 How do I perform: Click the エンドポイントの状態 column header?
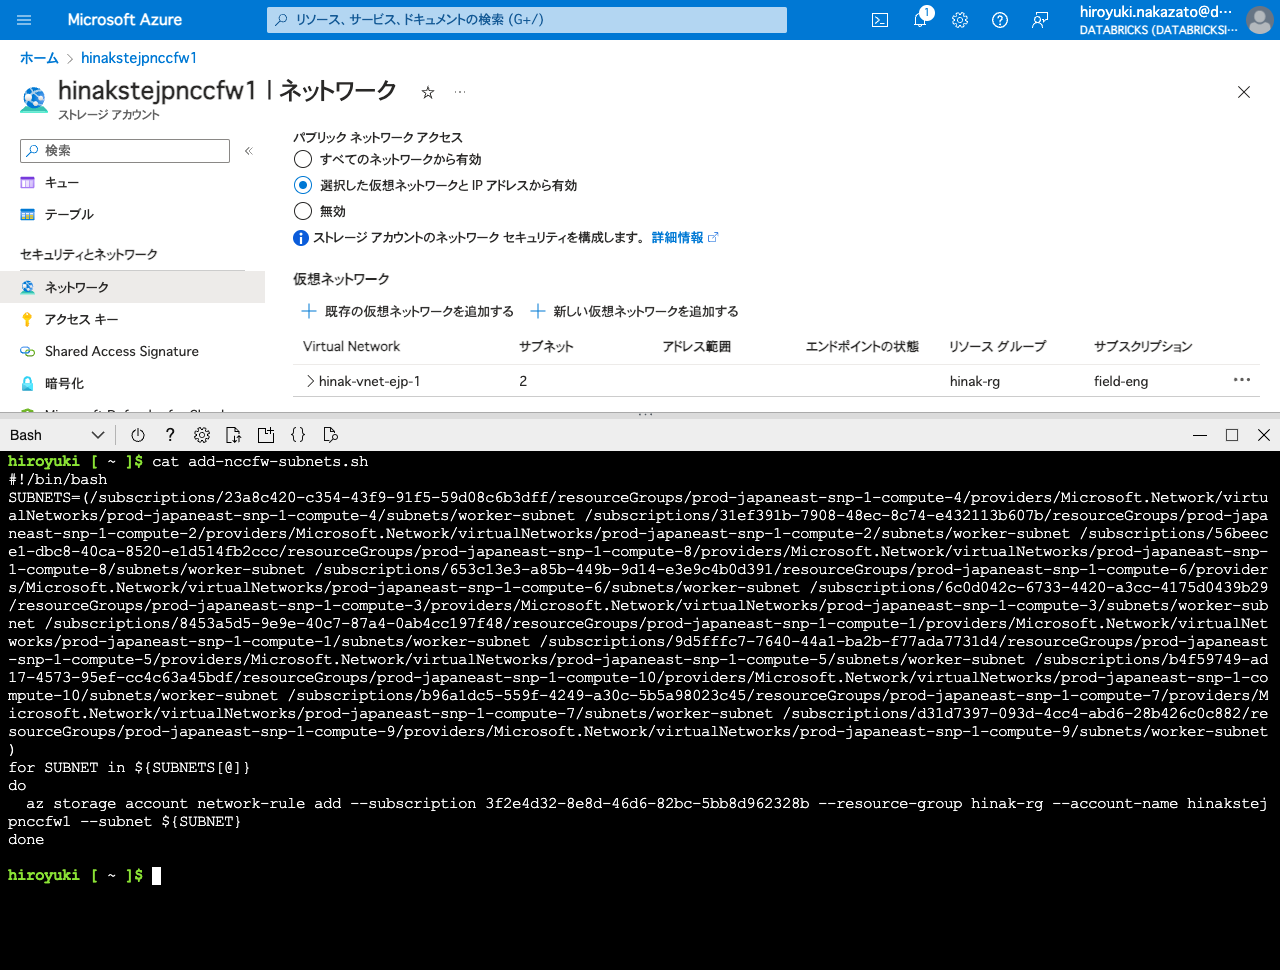862,347
